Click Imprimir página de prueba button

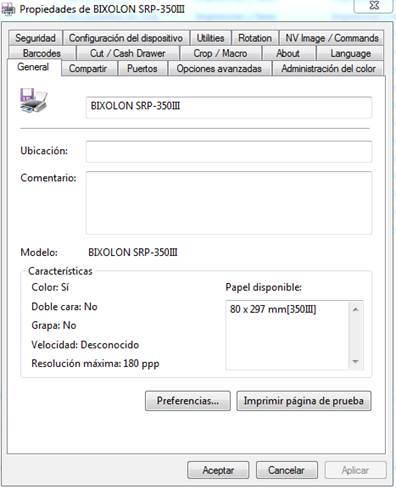304,401
